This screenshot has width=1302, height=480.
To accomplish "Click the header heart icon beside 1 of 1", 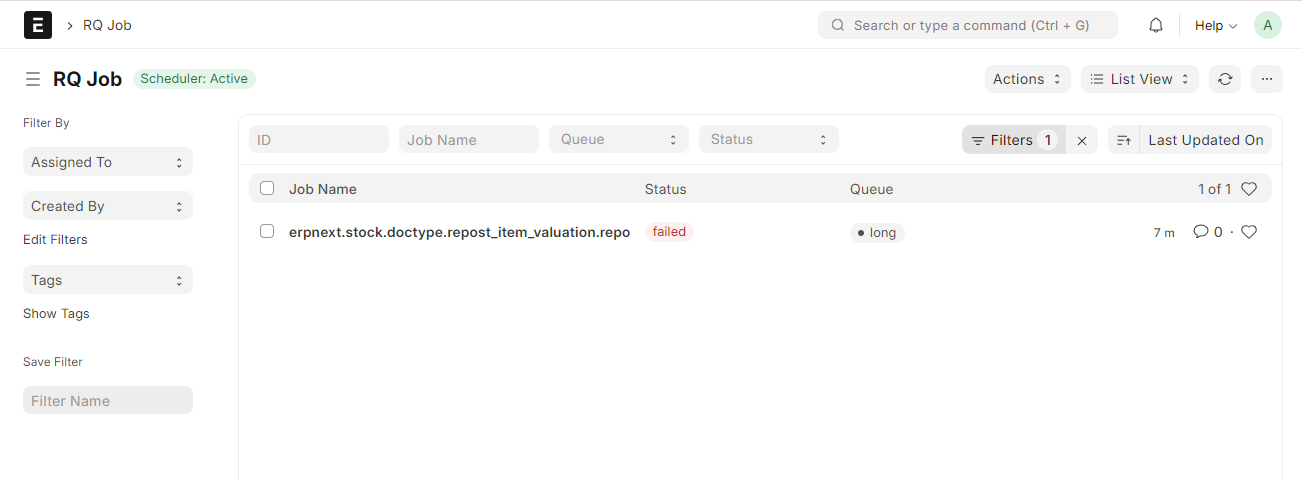I will [1249, 189].
